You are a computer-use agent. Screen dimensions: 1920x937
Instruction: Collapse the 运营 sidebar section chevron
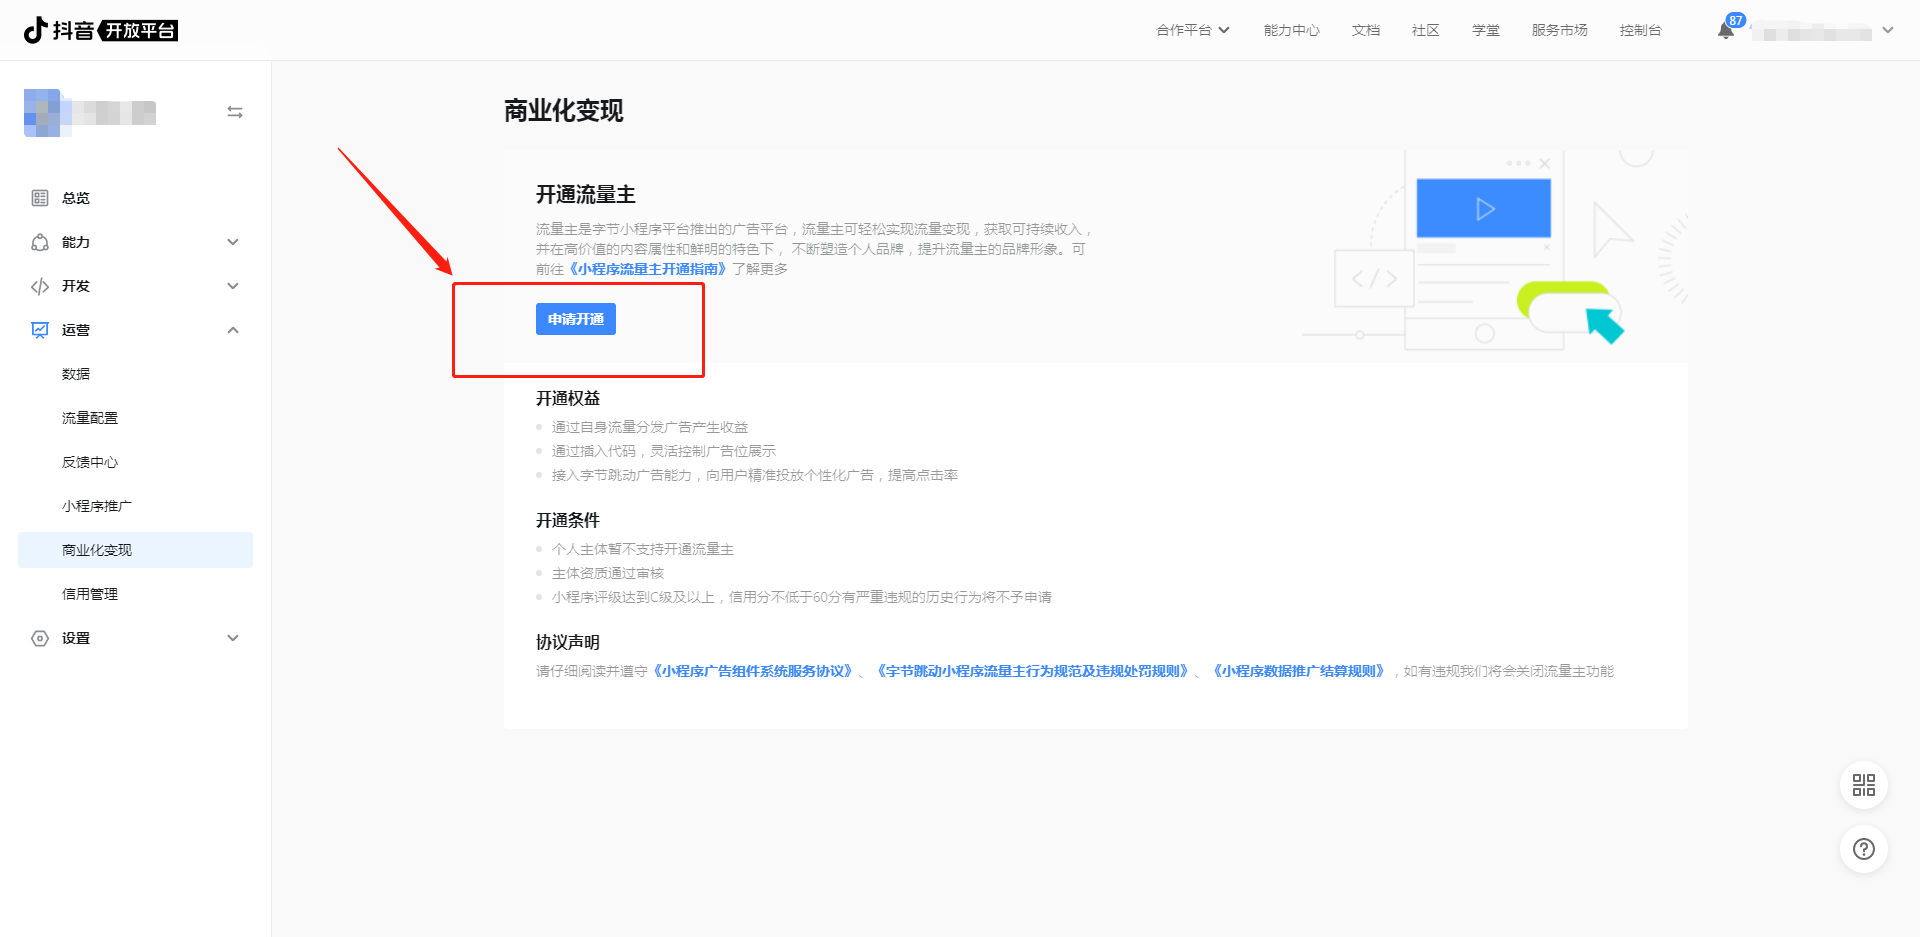[233, 330]
